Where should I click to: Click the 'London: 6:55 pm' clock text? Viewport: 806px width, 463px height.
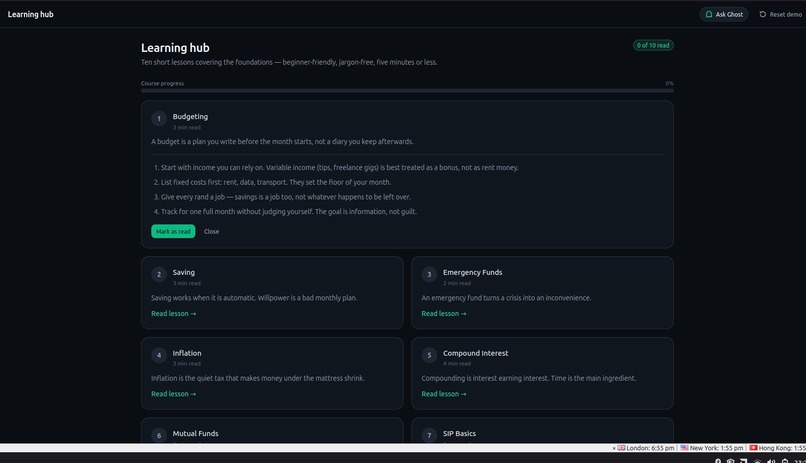click(x=650, y=448)
